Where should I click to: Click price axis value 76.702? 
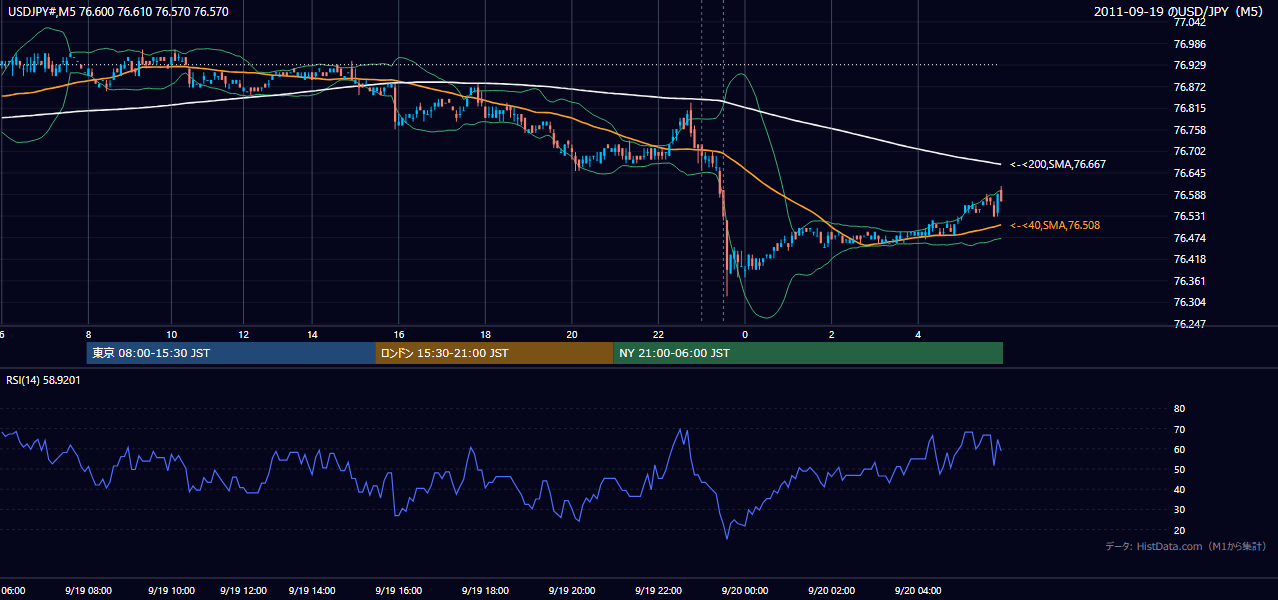1191,152
